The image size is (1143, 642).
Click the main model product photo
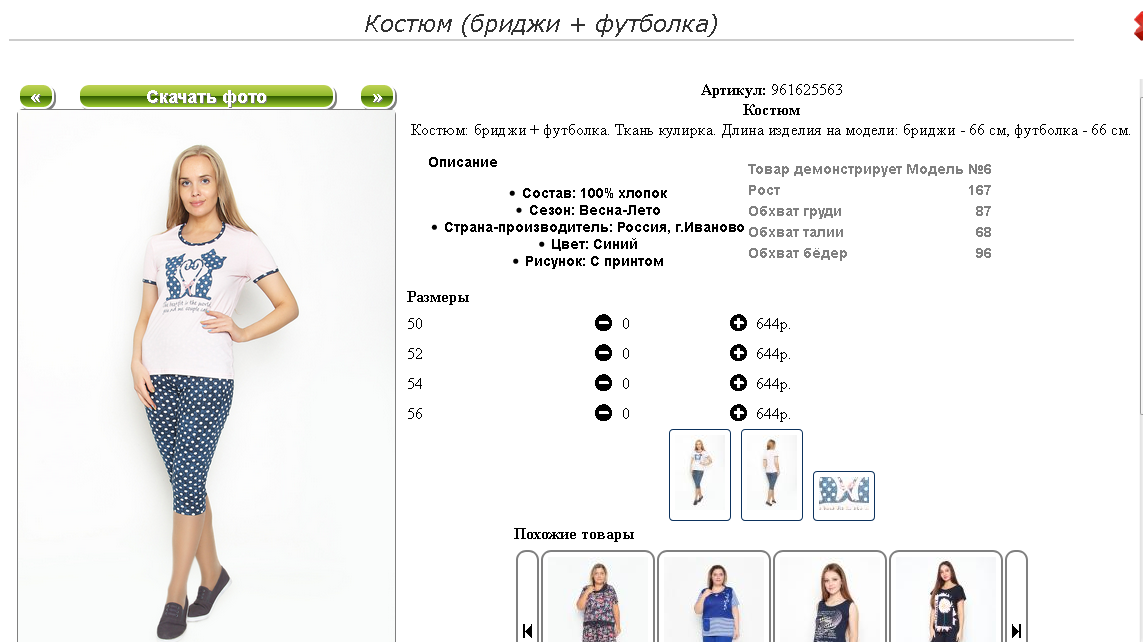[x=206, y=377]
